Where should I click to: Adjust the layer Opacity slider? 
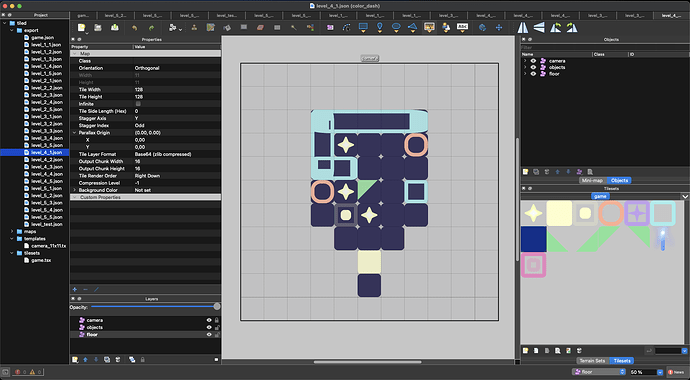[154, 307]
